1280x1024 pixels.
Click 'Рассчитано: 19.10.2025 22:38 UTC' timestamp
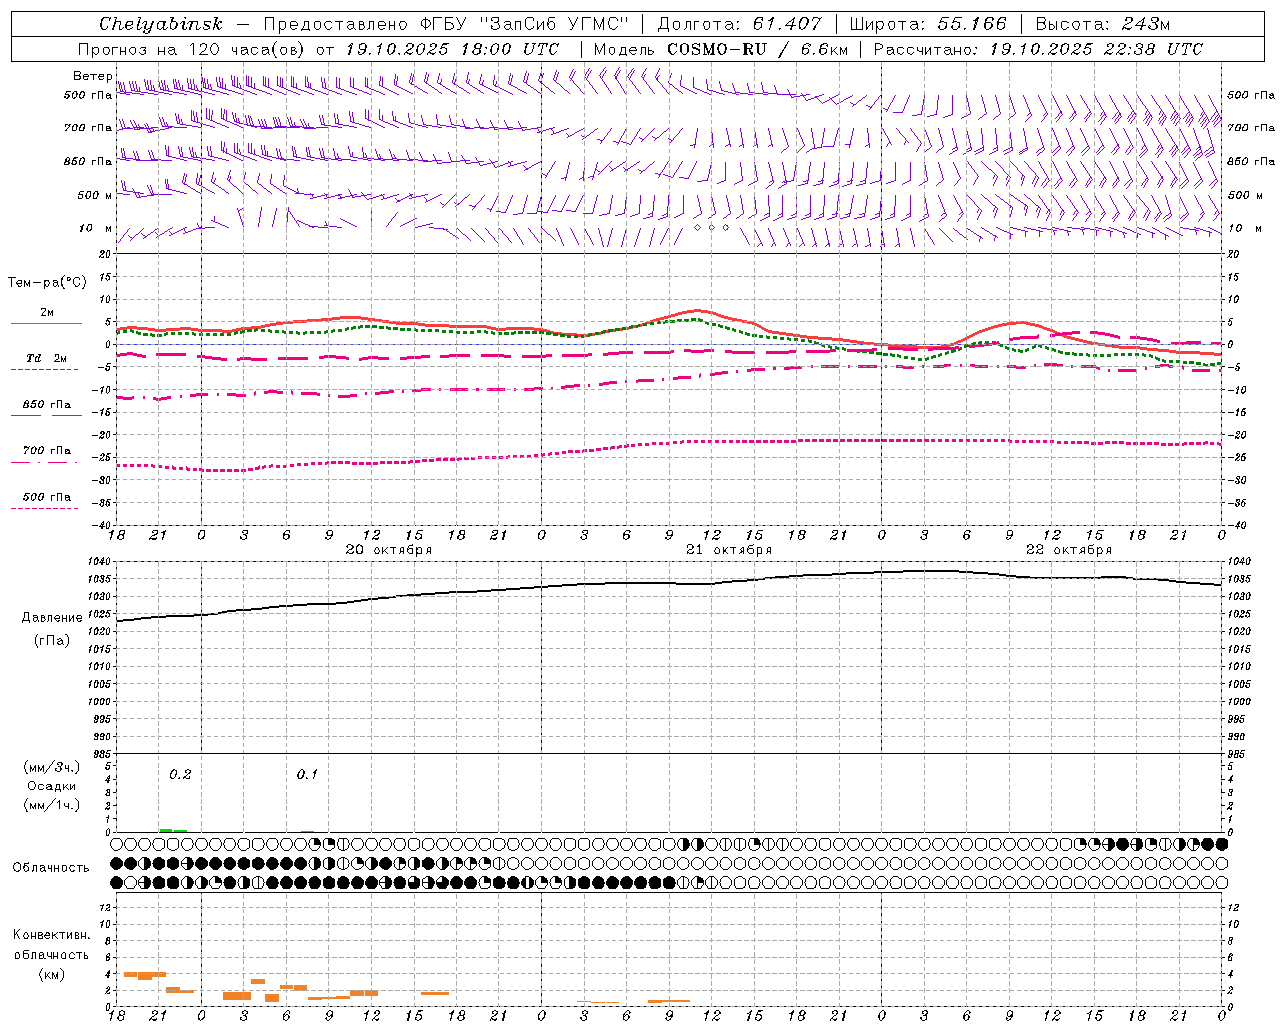pyautogui.click(x=1038, y=49)
